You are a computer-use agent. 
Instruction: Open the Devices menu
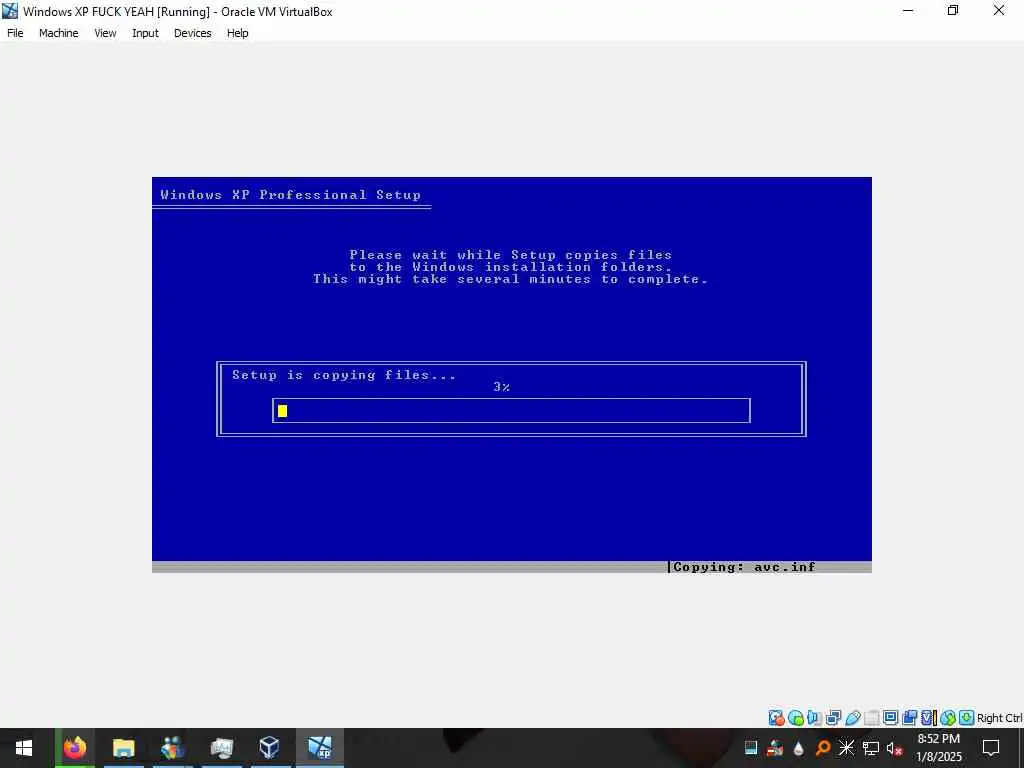click(192, 33)
